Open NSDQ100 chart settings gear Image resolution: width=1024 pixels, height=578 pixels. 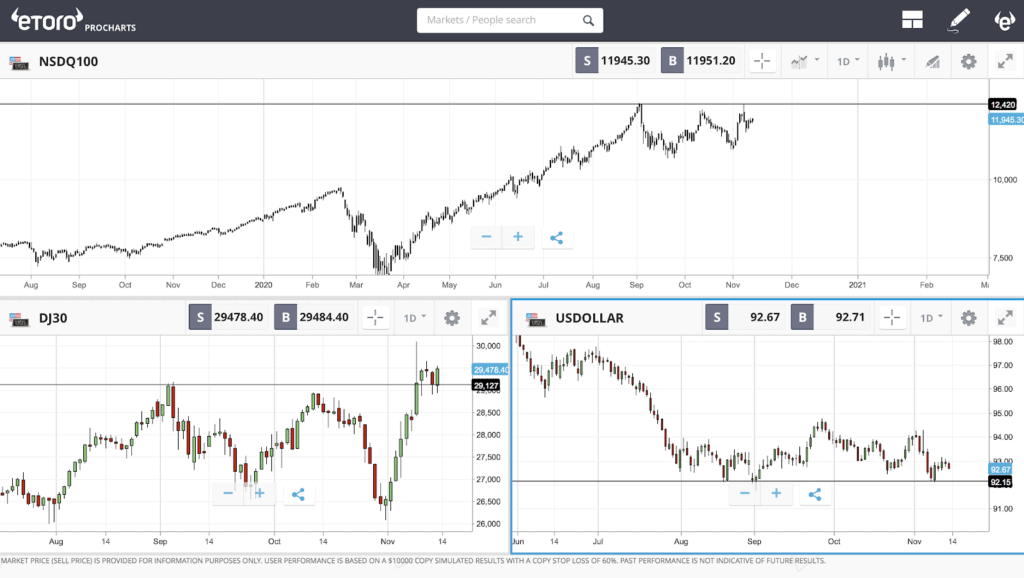pos(968,62)
